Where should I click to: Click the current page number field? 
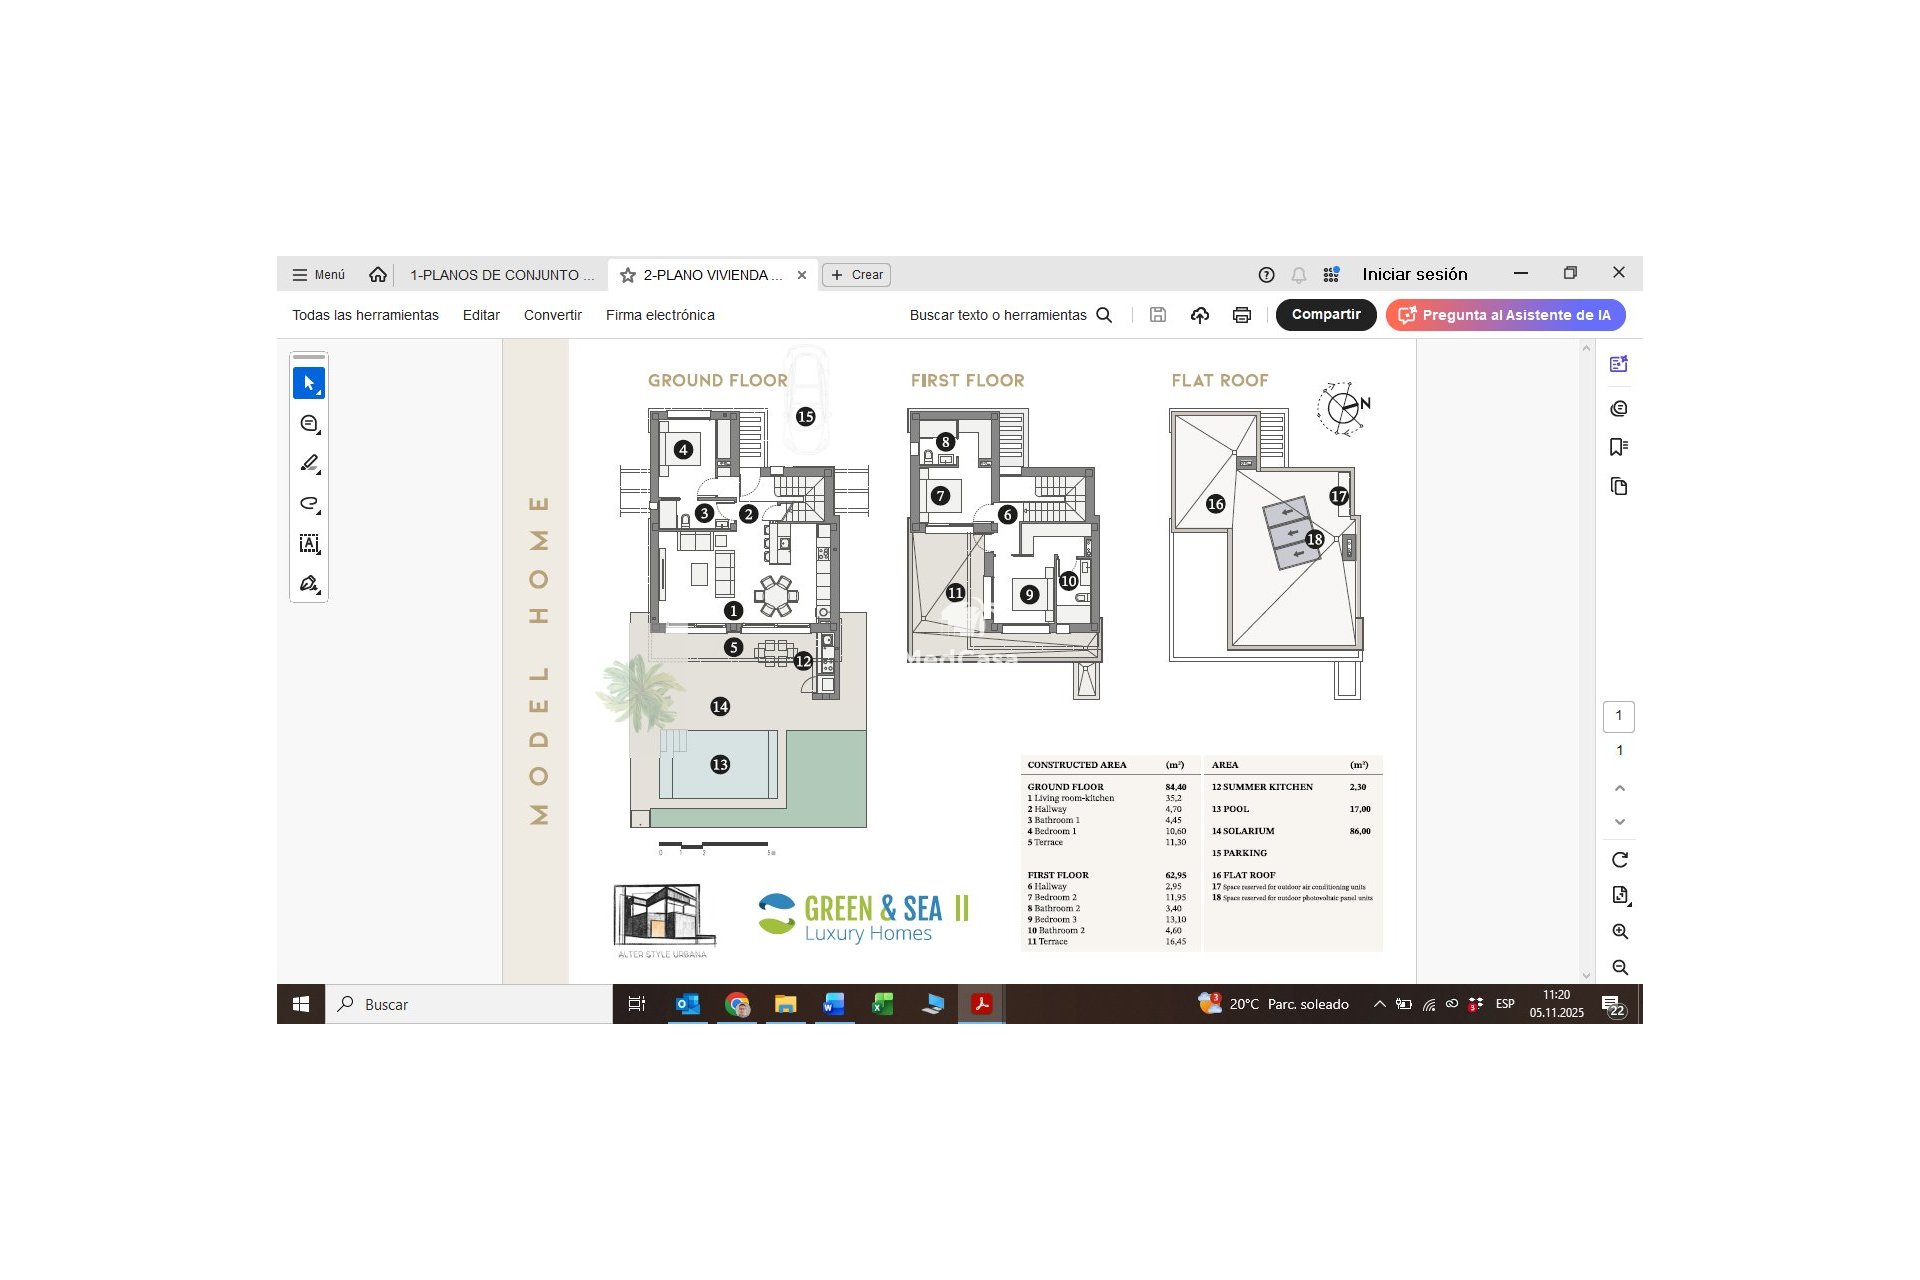click(1618, 716)
